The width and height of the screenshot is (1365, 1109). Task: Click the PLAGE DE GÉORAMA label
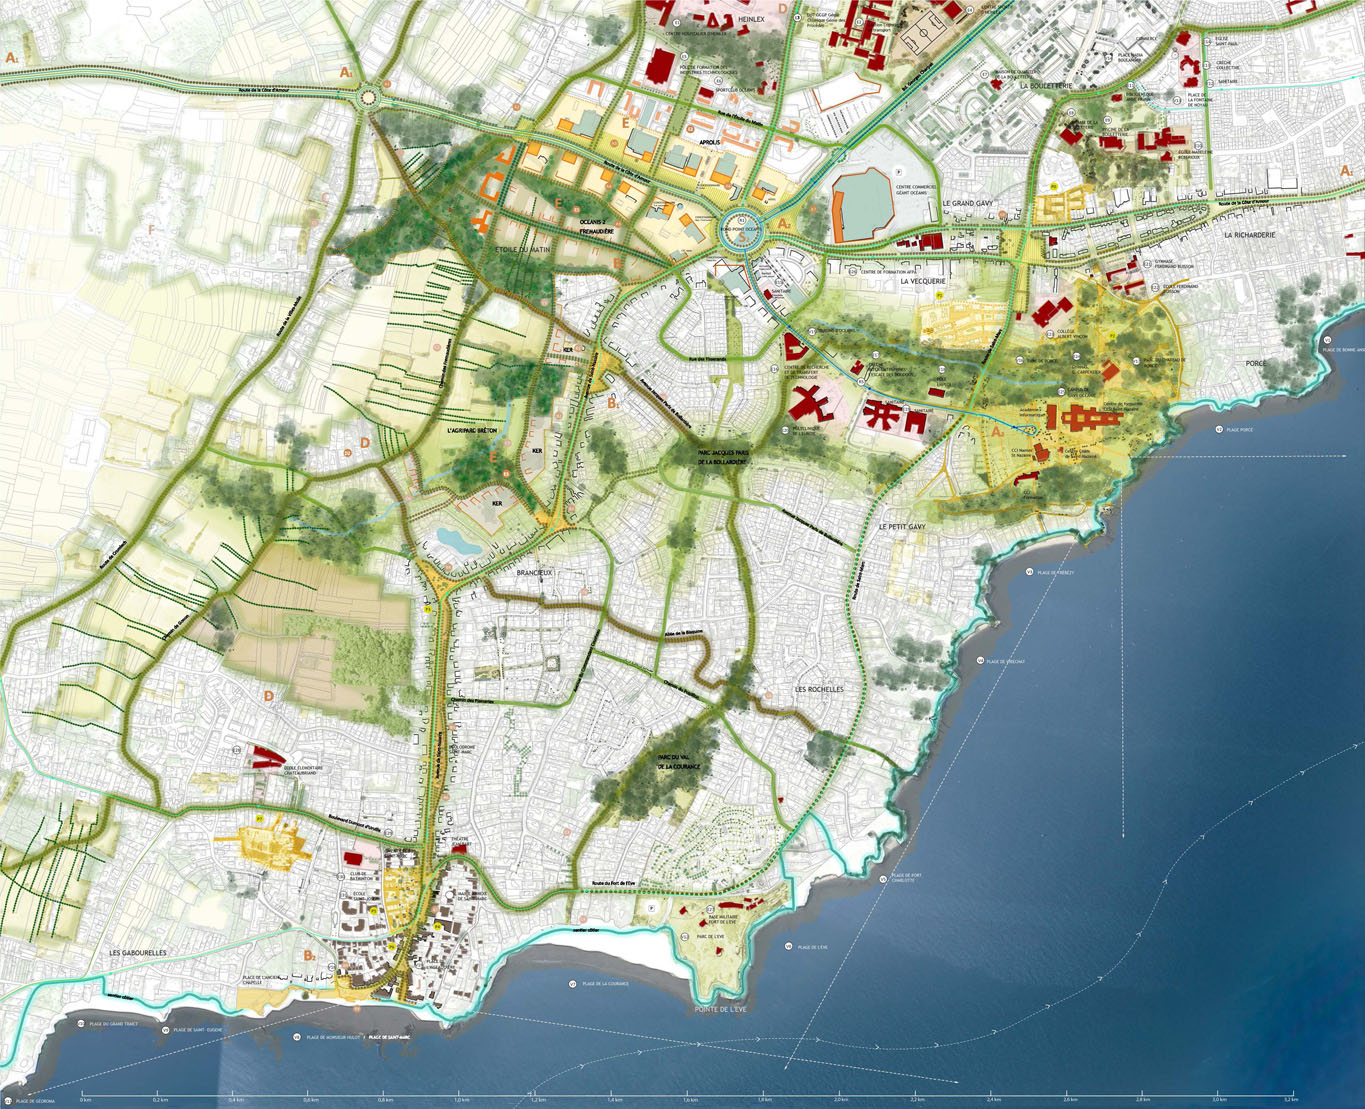click(x=35, y=1101)
